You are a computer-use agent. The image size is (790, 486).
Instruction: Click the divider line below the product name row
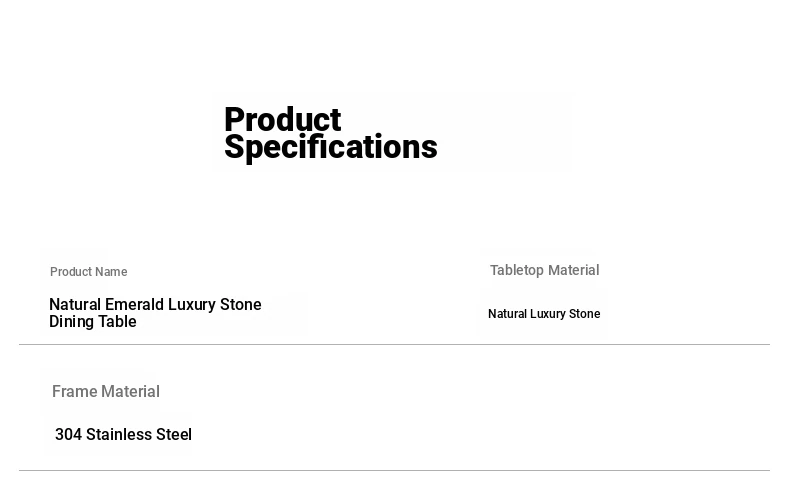[x=394, y=345]
